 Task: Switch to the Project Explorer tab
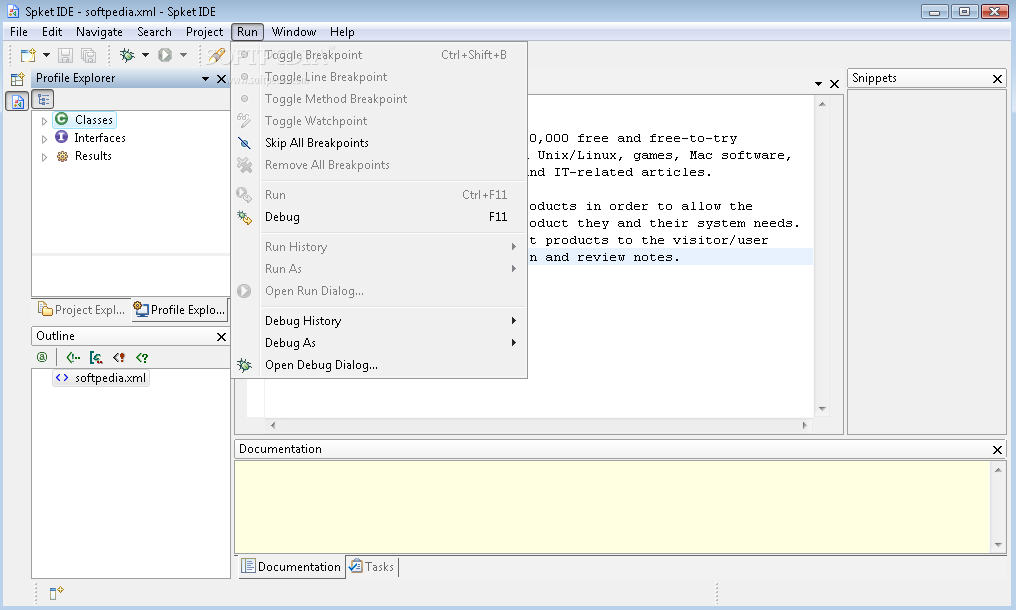pos(82,310)
